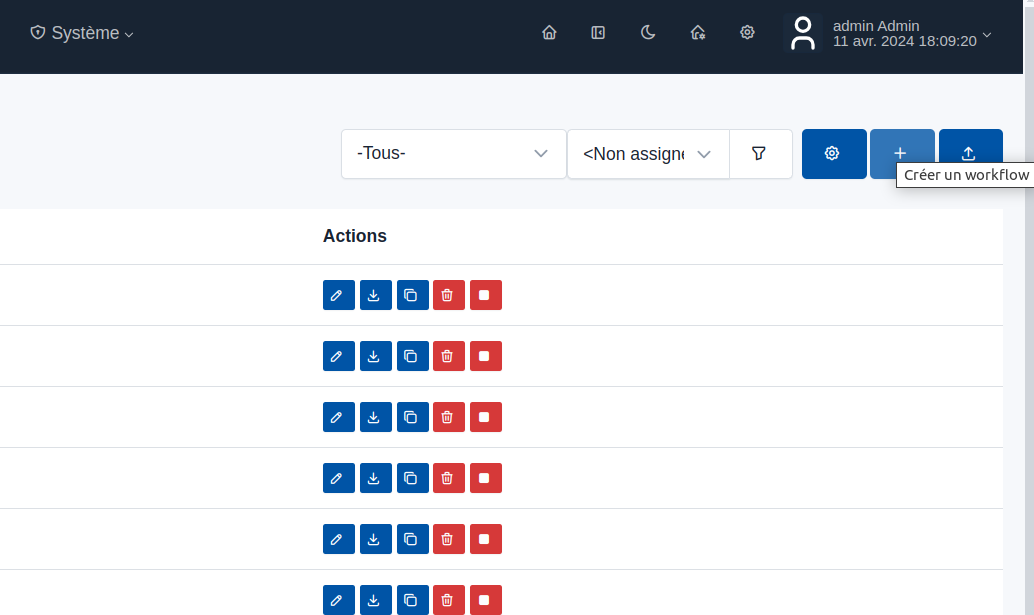The width and height of the screenshot is (1034, 615).
Task: Click admin Admin in the top bar
Action: click(876, 26)
